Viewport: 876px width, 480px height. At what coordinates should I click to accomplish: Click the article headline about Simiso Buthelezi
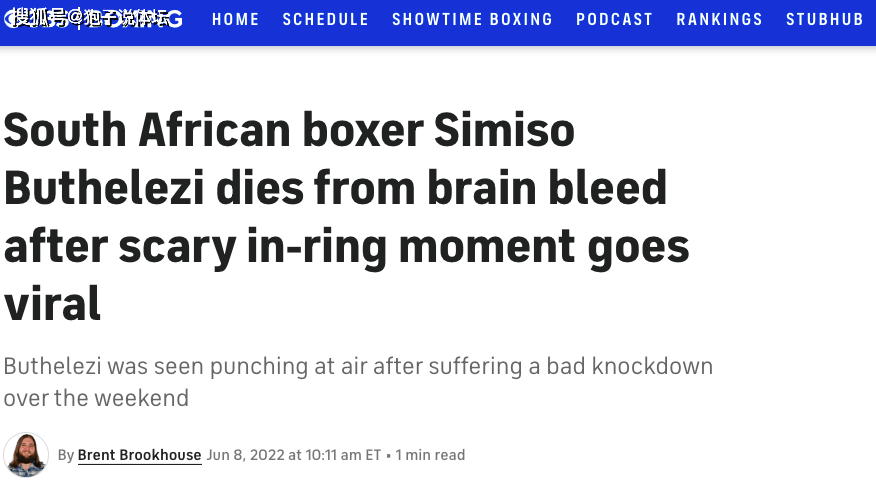tap(346, 217)
